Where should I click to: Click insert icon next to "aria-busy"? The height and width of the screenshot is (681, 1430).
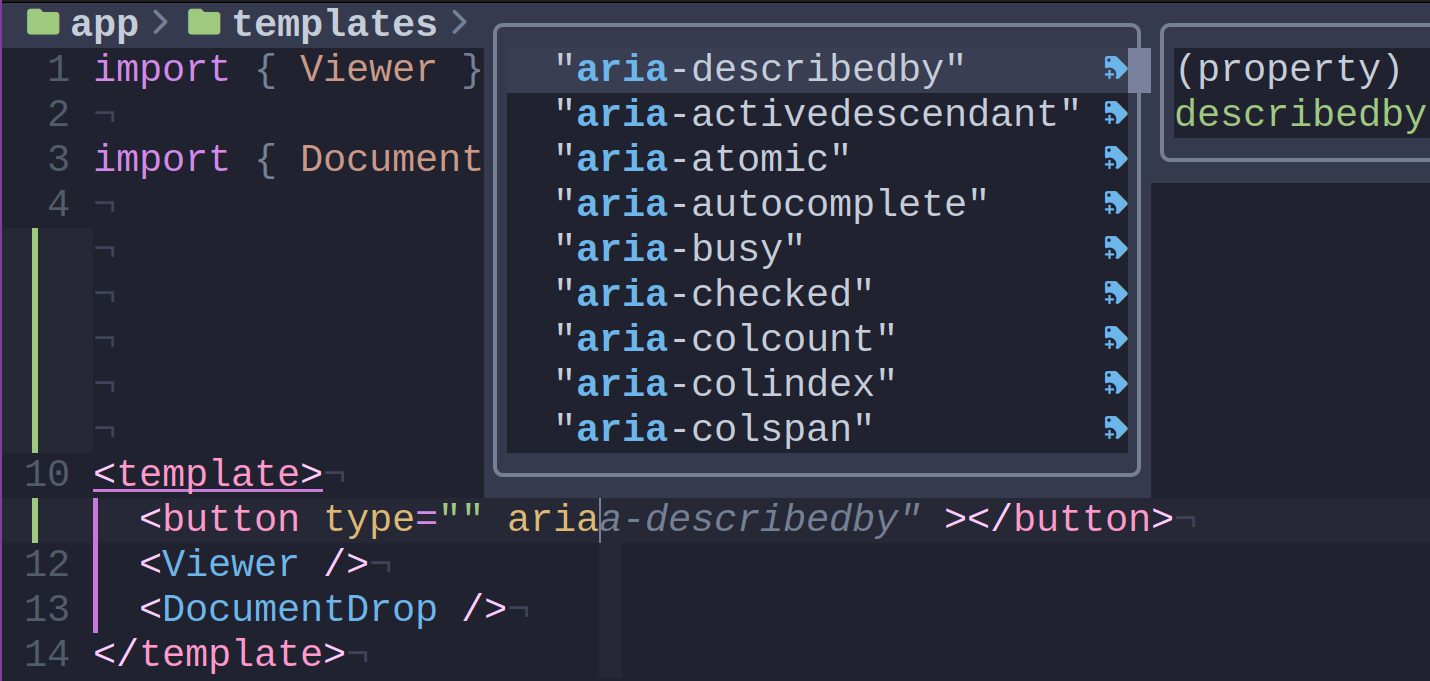[1115, 248]
